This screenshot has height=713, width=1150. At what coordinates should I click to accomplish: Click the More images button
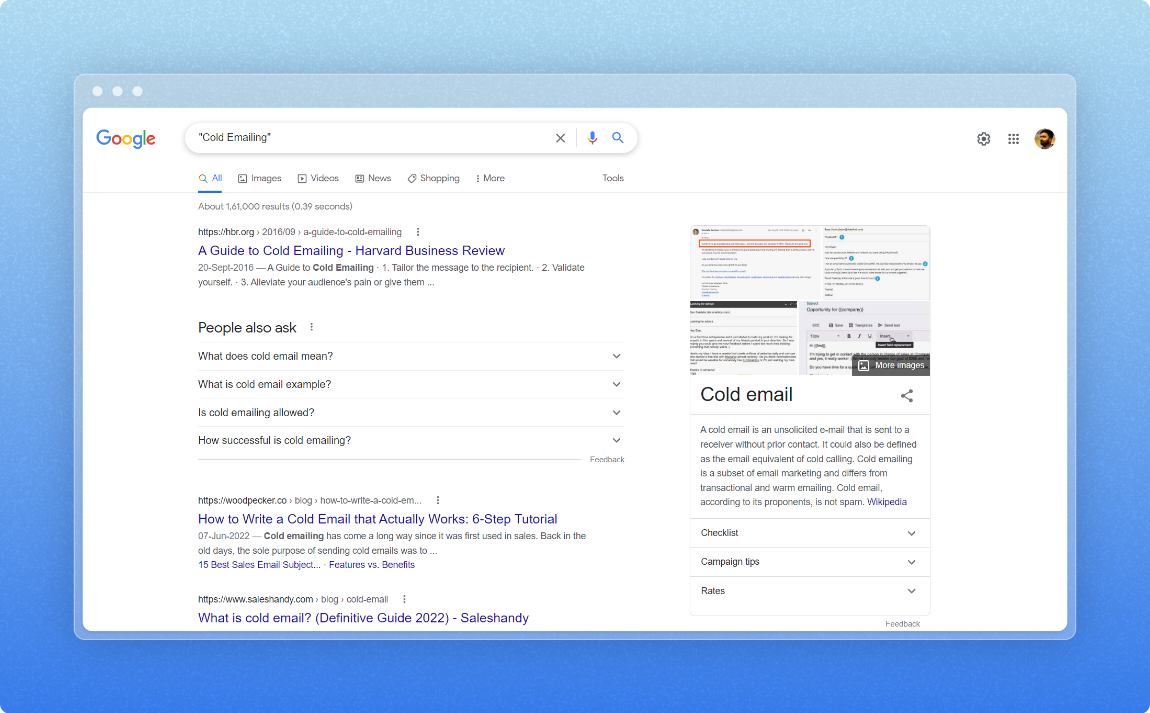tap(891, 365)
